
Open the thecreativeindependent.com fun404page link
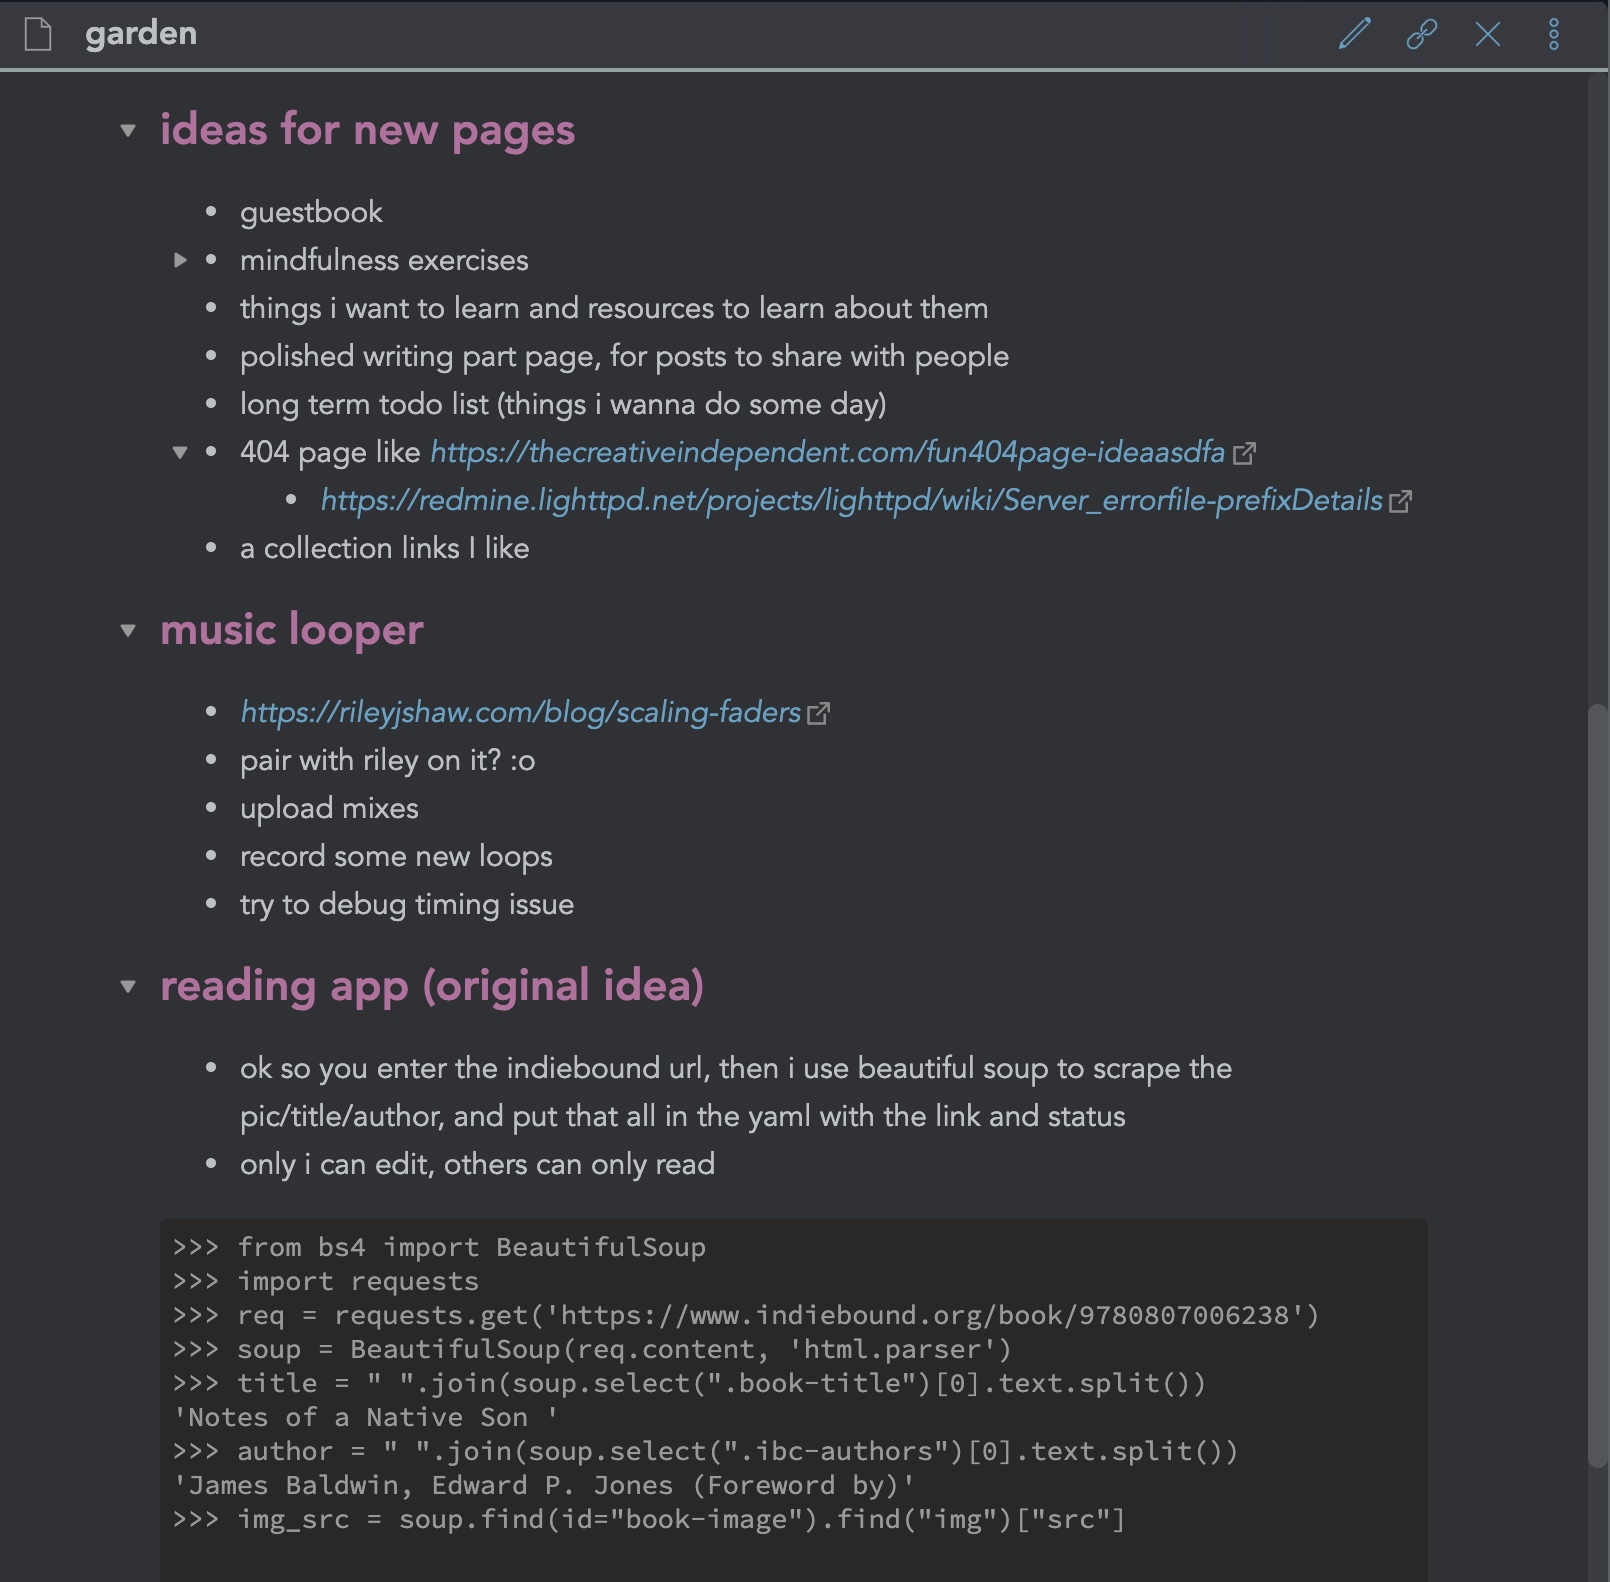coord(827,453)
